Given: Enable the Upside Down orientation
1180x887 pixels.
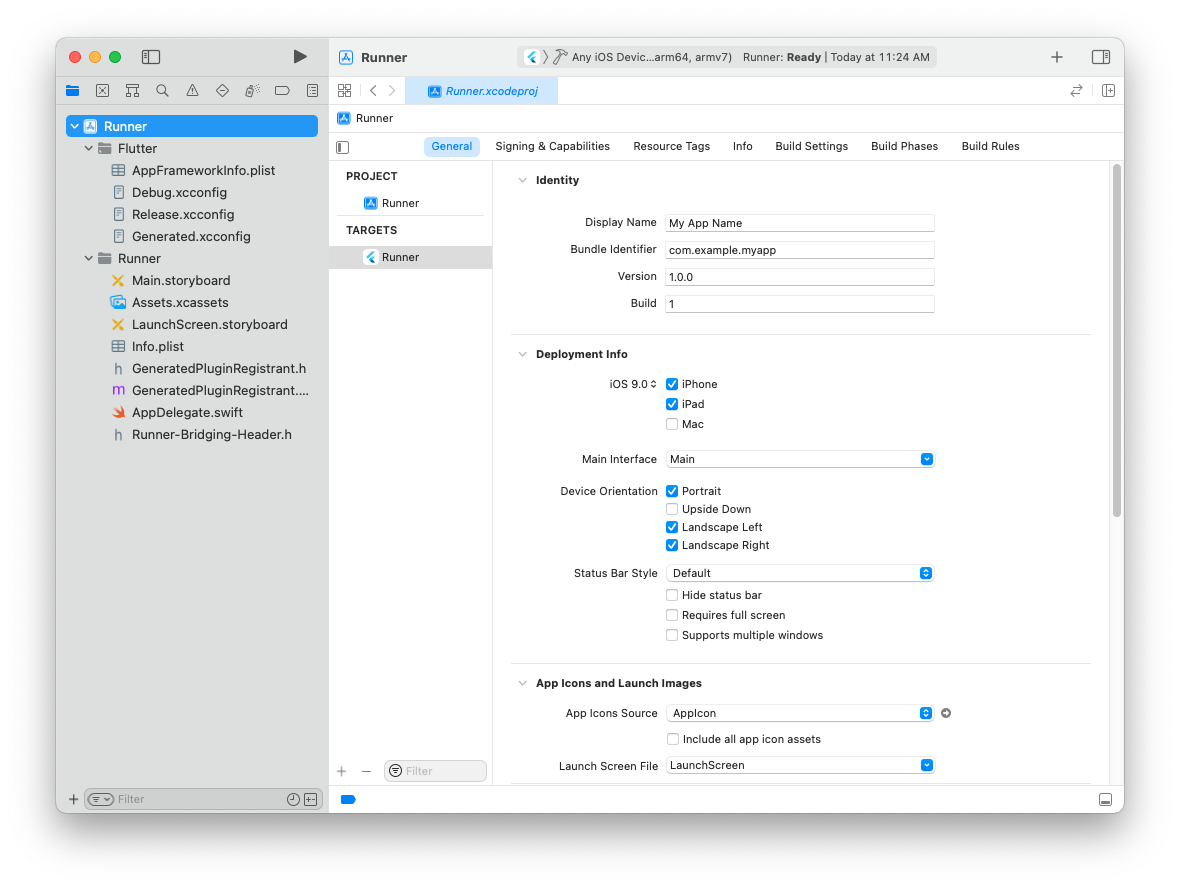Looking at the screenshot, I should pyautogui.click(x=672, y=508).
